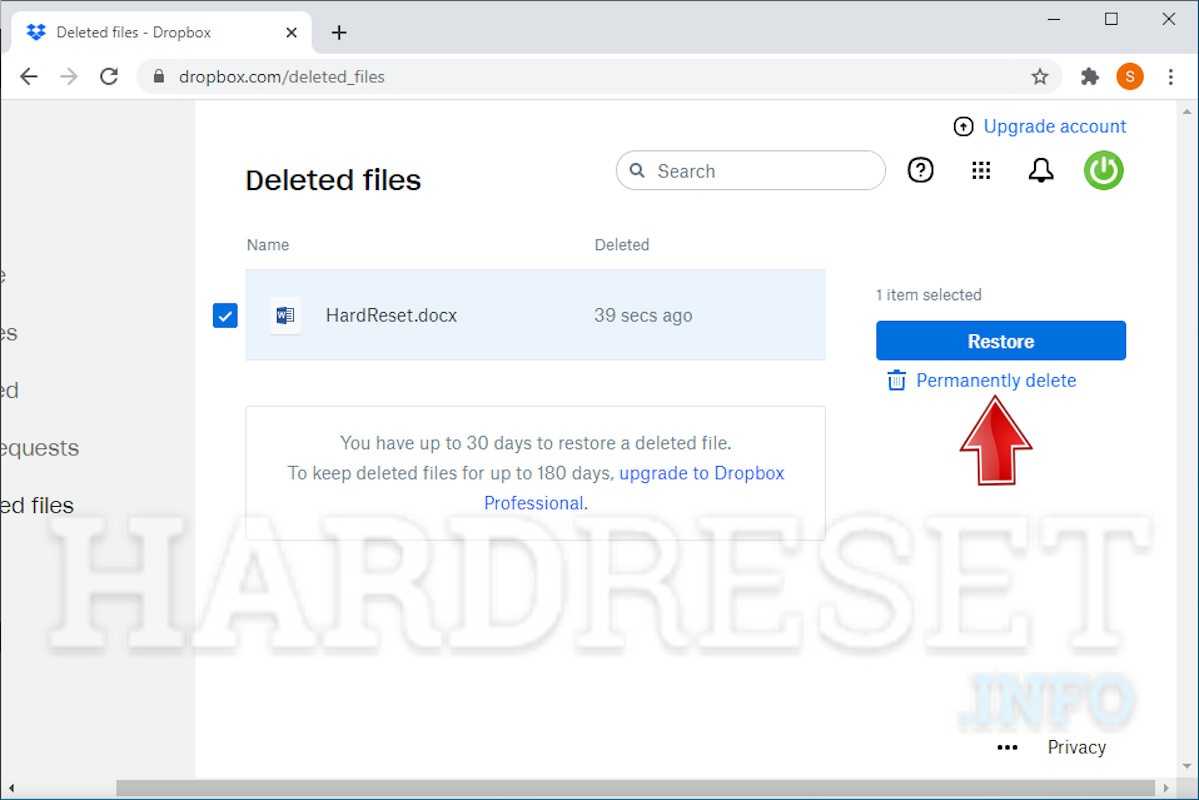The image size is (1199, 800).
Task: Click the Search field
Action: [x=751, y=171]
